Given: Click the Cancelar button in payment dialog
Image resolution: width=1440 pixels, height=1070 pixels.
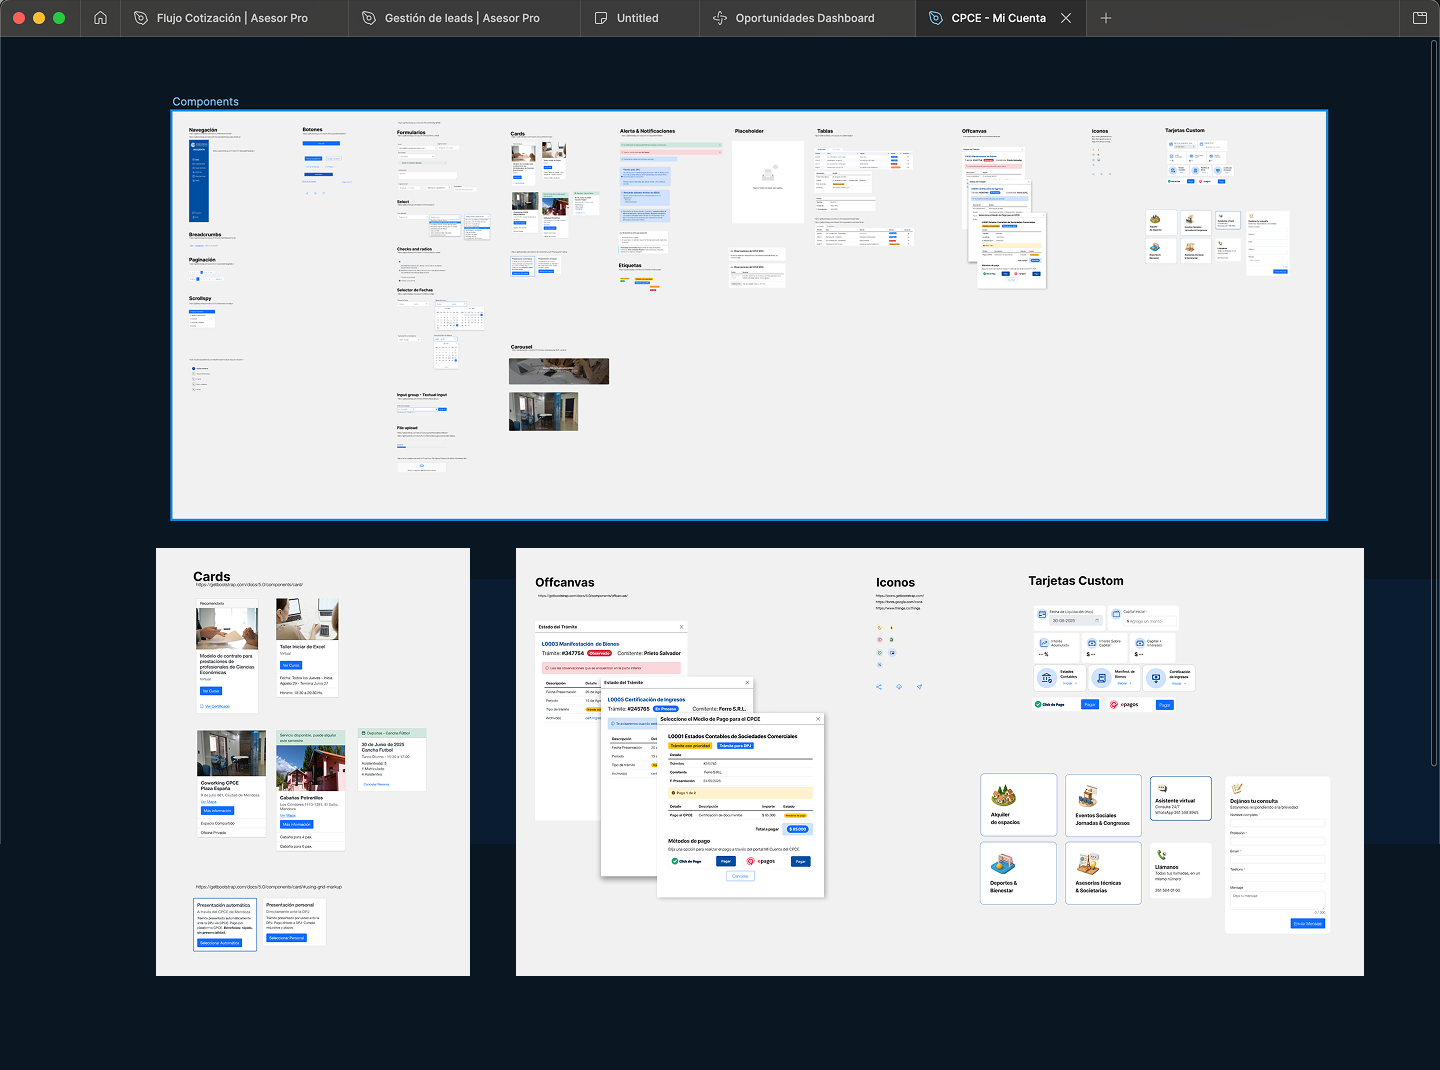Looking at the screenshot, I should click(740, 876).
